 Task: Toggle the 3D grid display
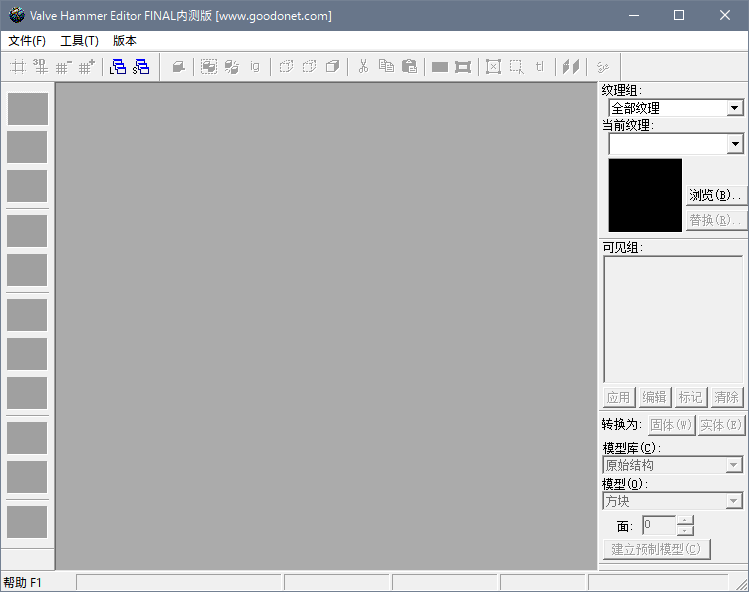click(x=41, y=66)
